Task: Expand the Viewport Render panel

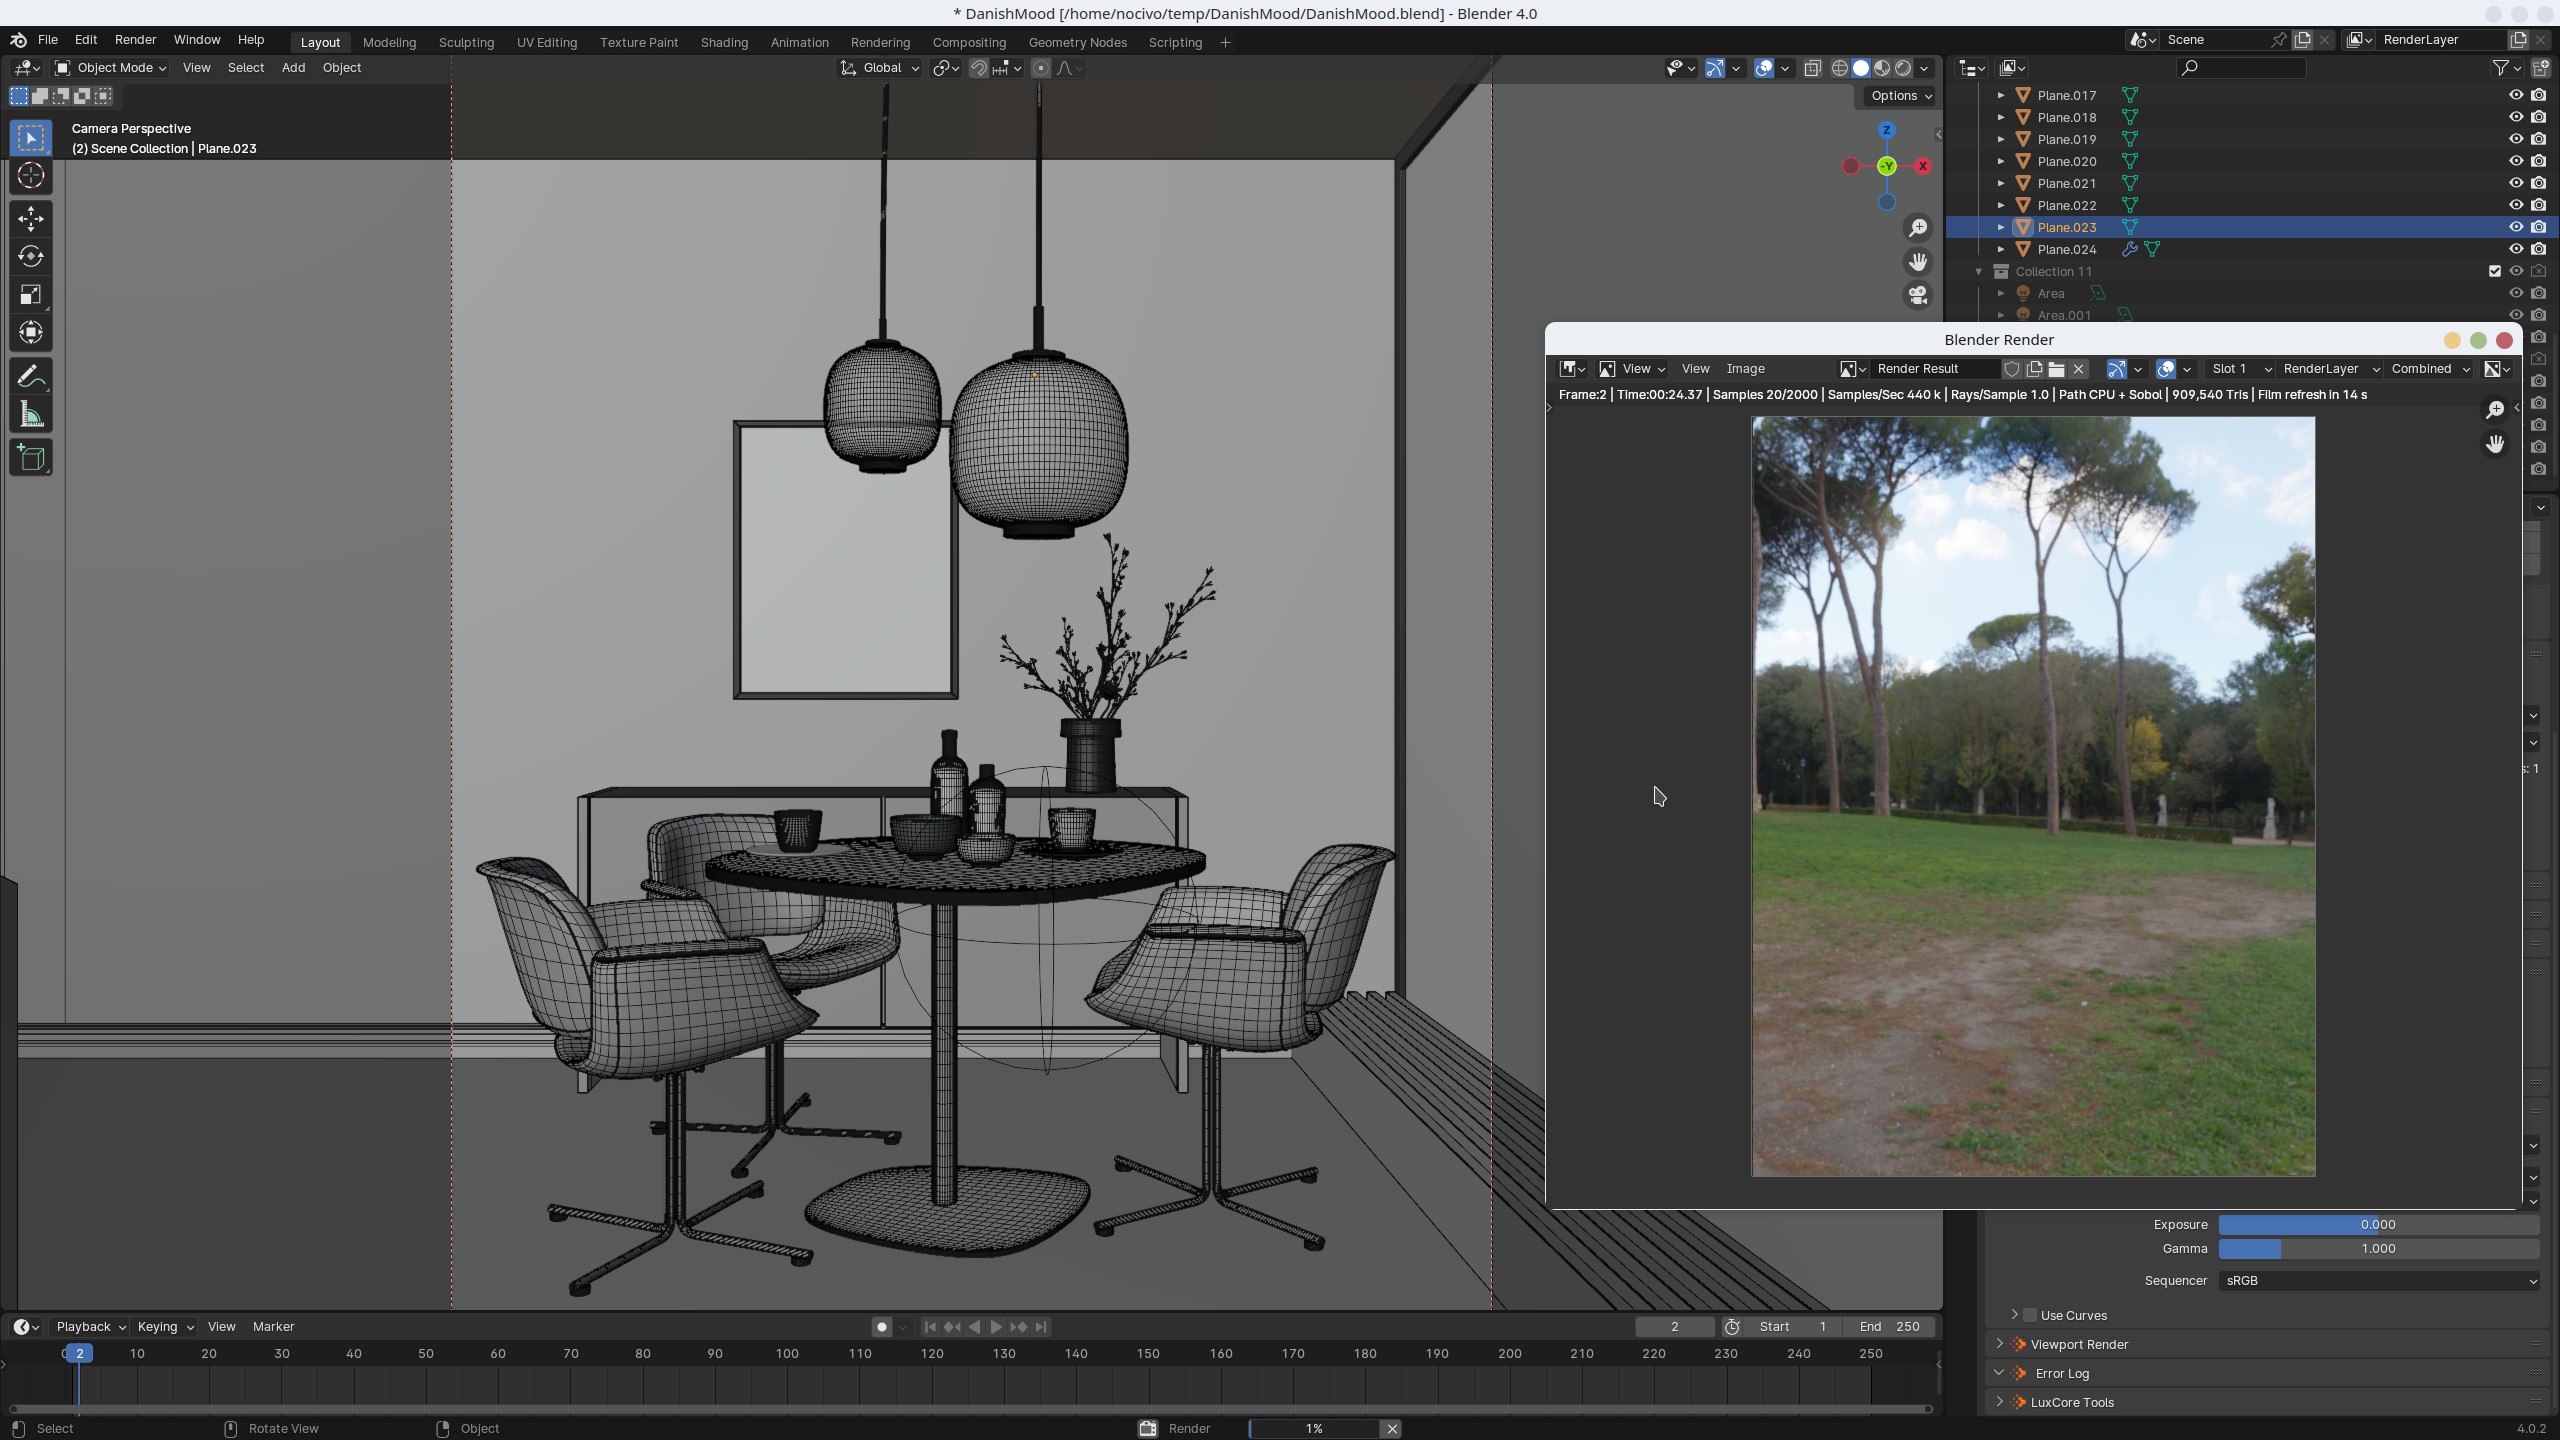Action: pos(2078,1344)
